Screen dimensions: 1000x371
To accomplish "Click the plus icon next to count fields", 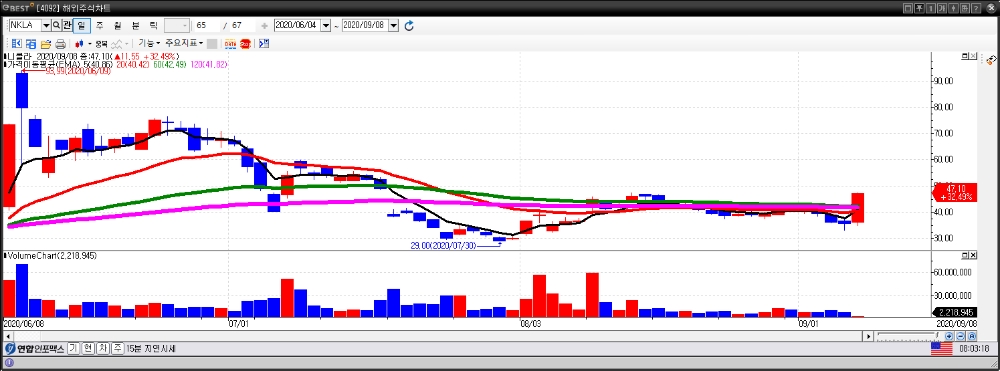I will pos(264,26).
